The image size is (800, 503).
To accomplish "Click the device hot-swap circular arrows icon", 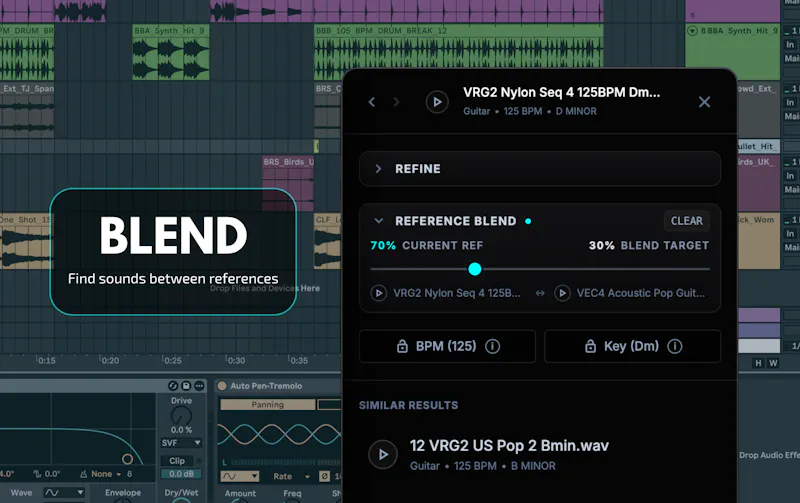I will [x=173, y=386].
